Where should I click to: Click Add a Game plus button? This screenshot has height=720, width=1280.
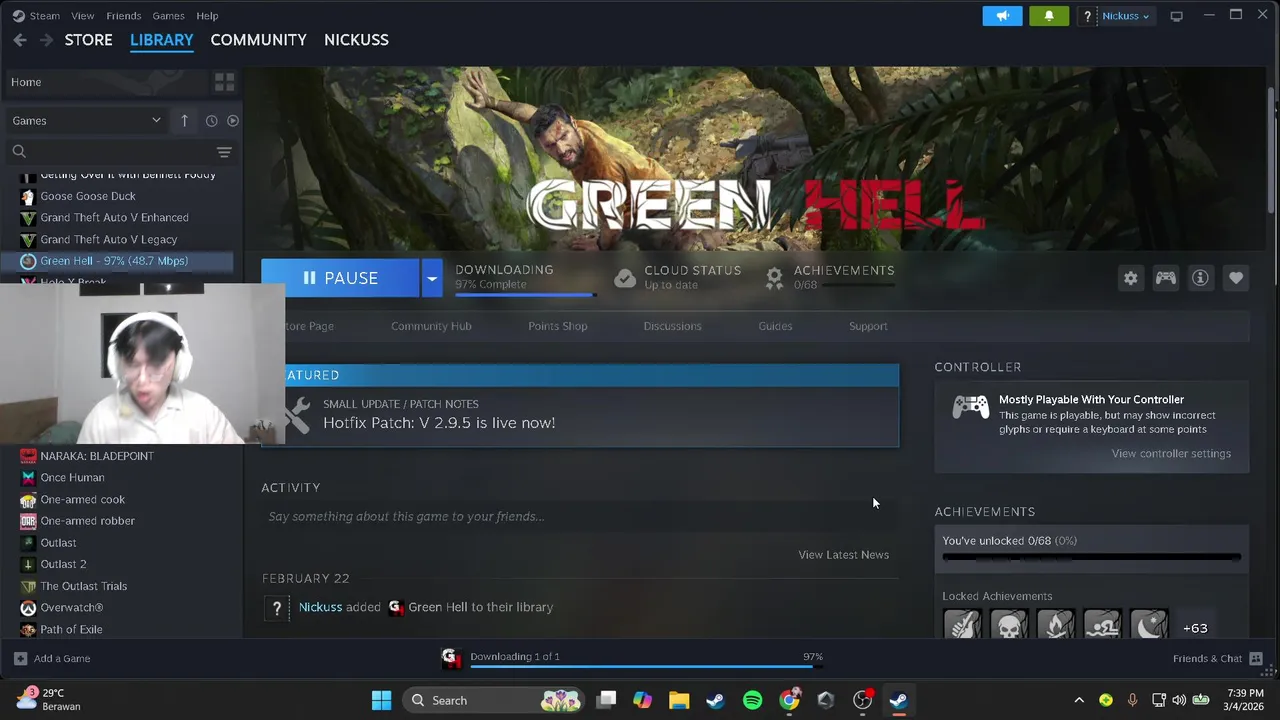[x=20, y=658]
